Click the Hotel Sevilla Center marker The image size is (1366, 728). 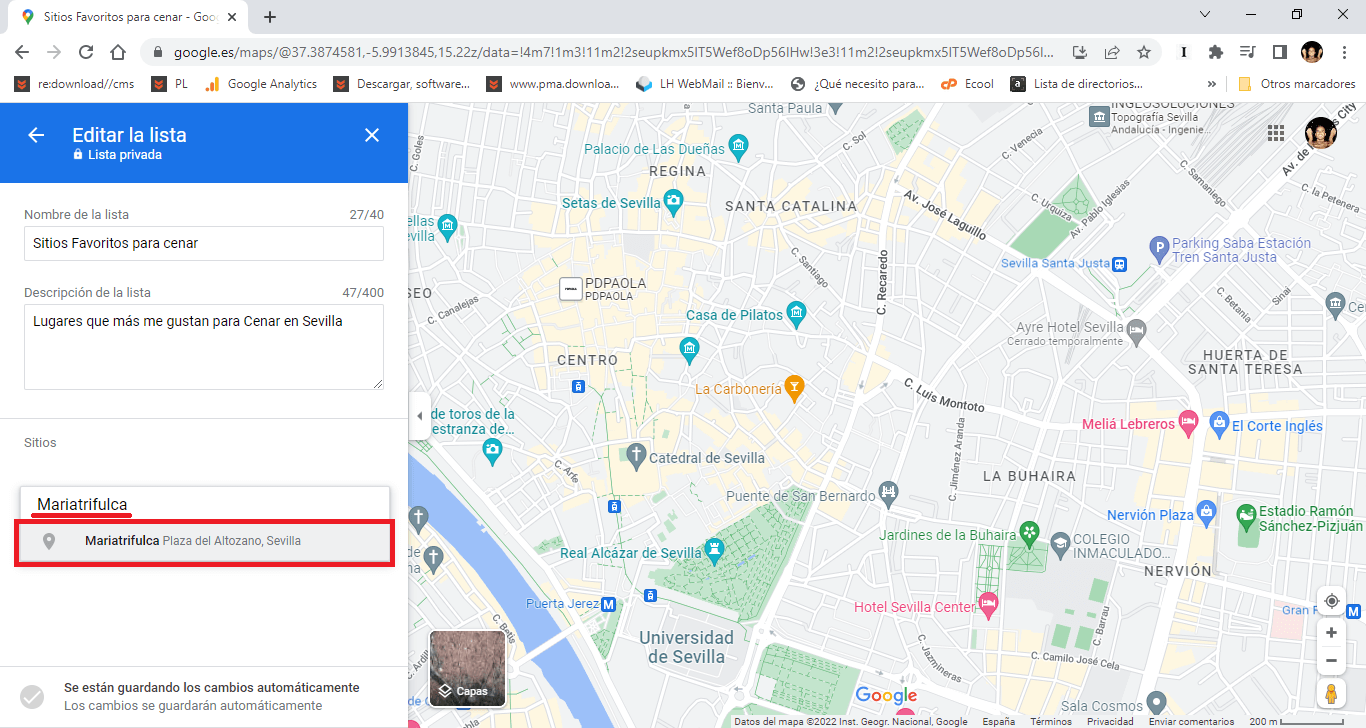point(988,603)
